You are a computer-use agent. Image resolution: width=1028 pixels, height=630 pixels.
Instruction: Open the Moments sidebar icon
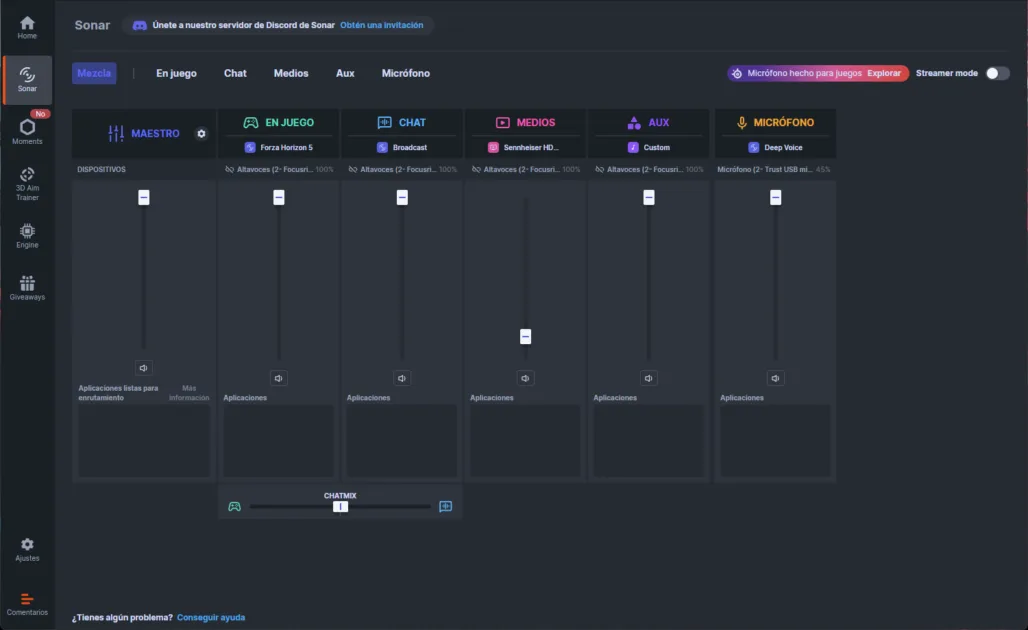tap(27, 130)
